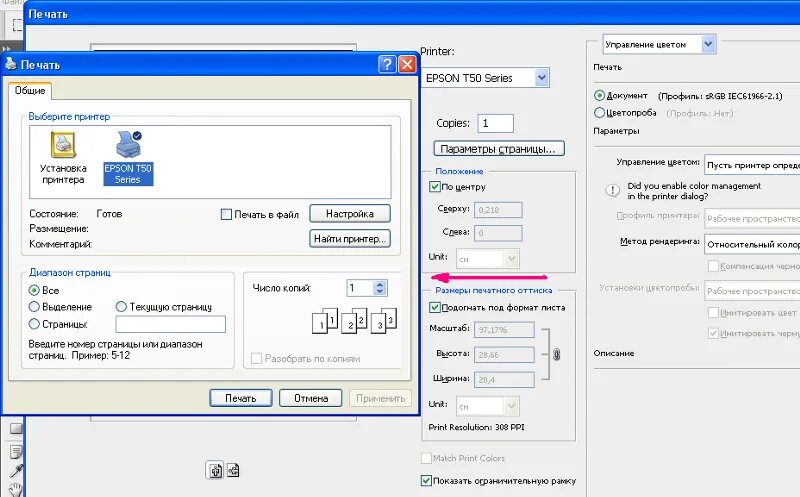Viewport: 800px width, 497px height.
Task: Click the Настройка button
Action: coord(350,214)
